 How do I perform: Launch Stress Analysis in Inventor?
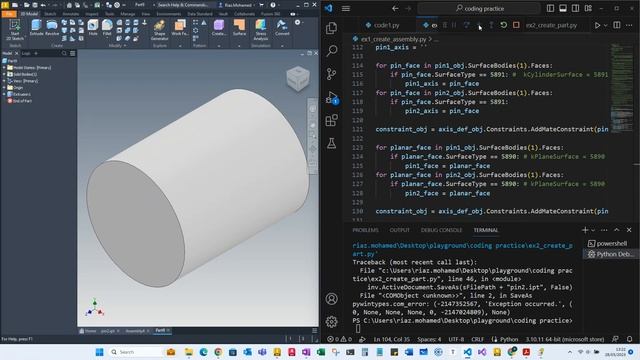tap(260, 30)
